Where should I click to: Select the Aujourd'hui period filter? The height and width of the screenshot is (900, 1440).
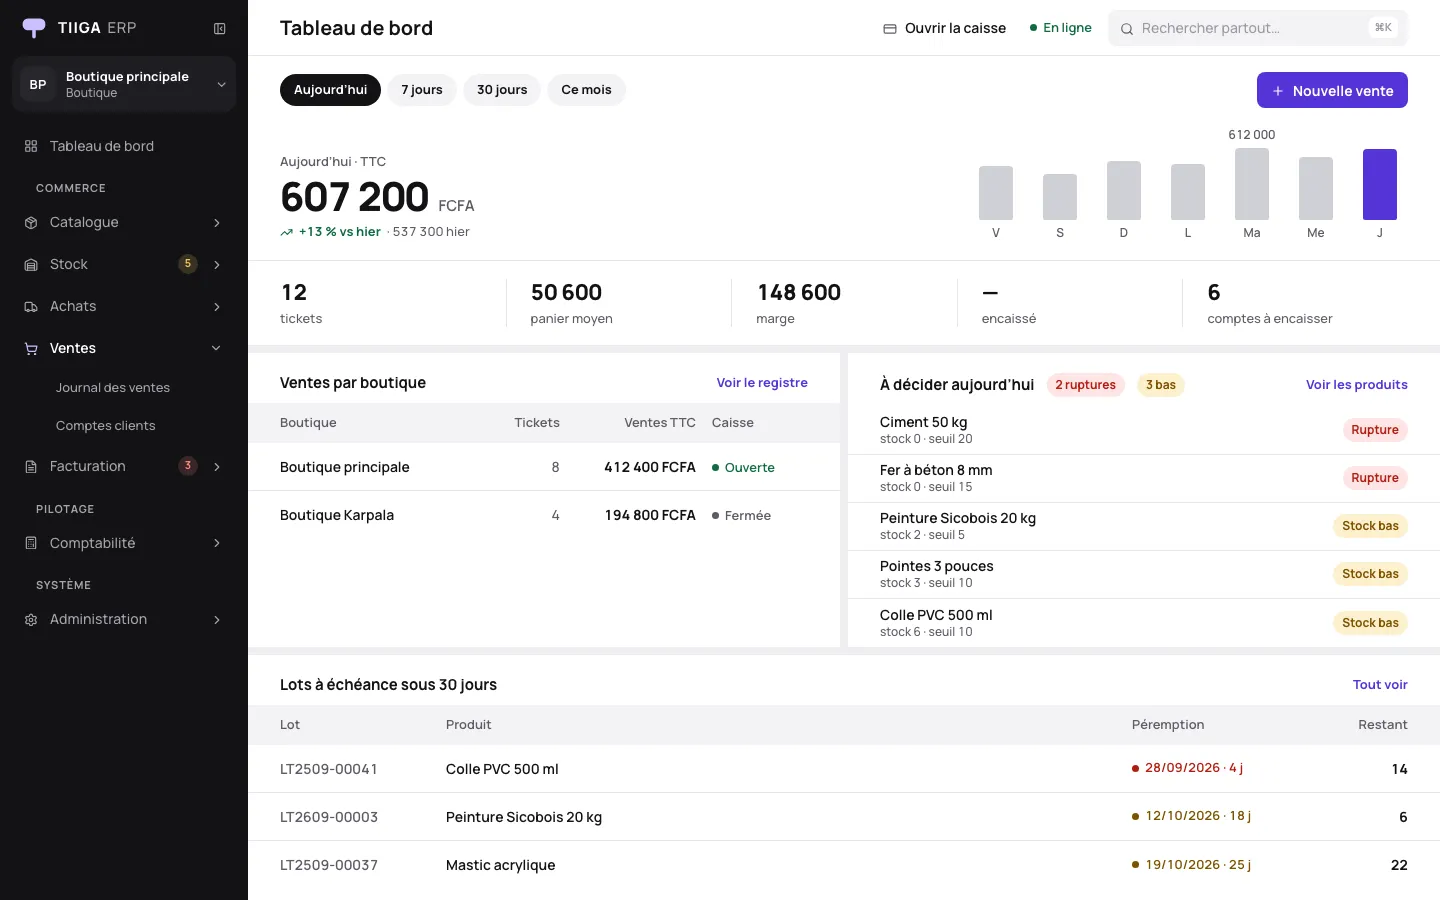[330, 90]
